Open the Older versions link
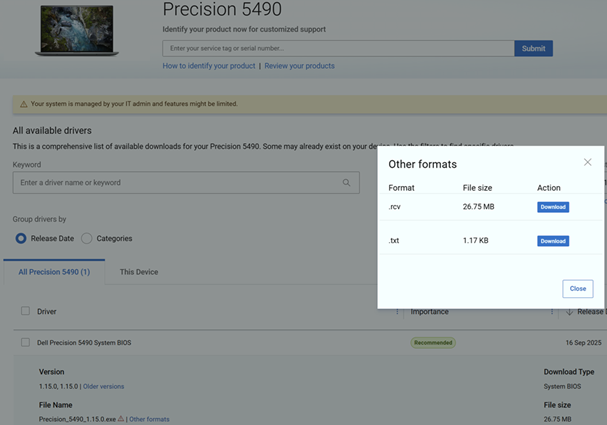Image resolution: width=607 pixels, height=425 pixels. point(104,386)
